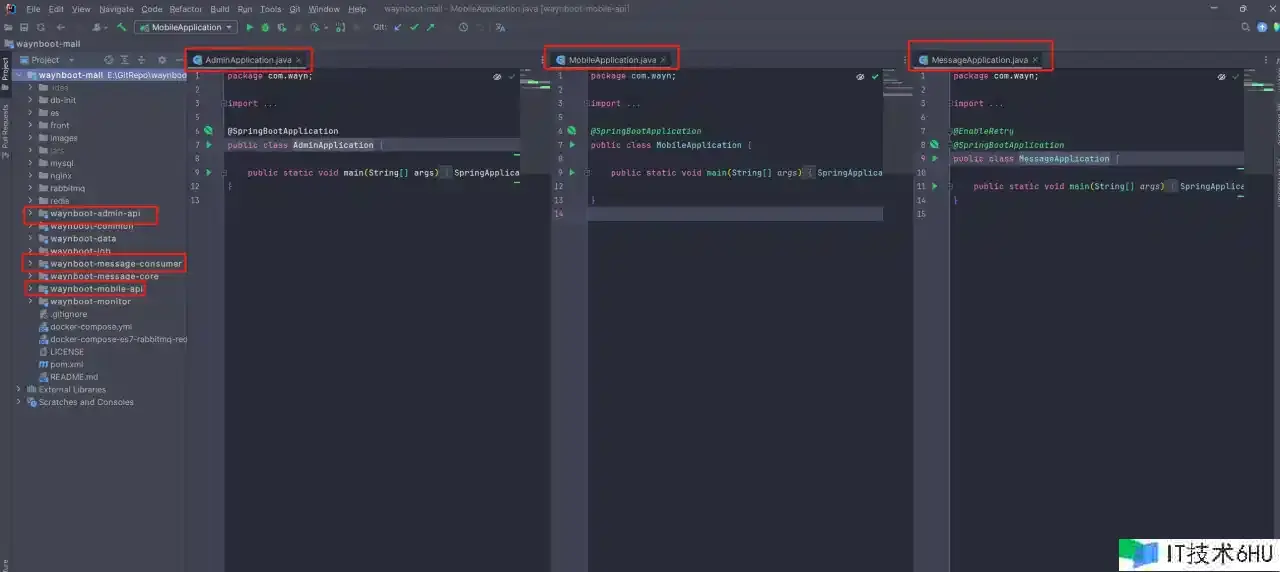Viewport: 1280px width, 572px height.
Task: Open the File menu
Action: 33,9
